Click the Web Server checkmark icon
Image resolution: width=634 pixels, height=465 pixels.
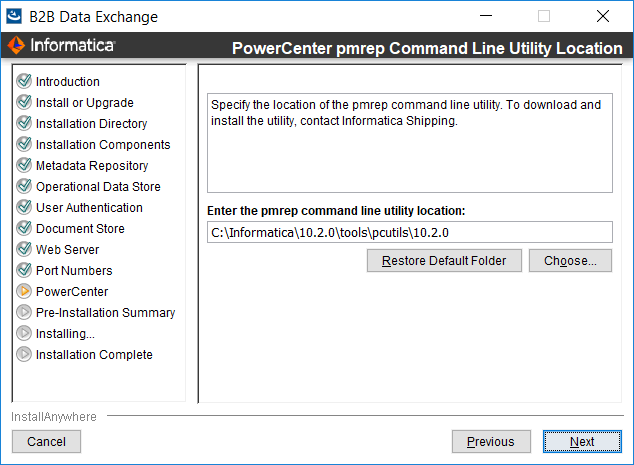24,249
